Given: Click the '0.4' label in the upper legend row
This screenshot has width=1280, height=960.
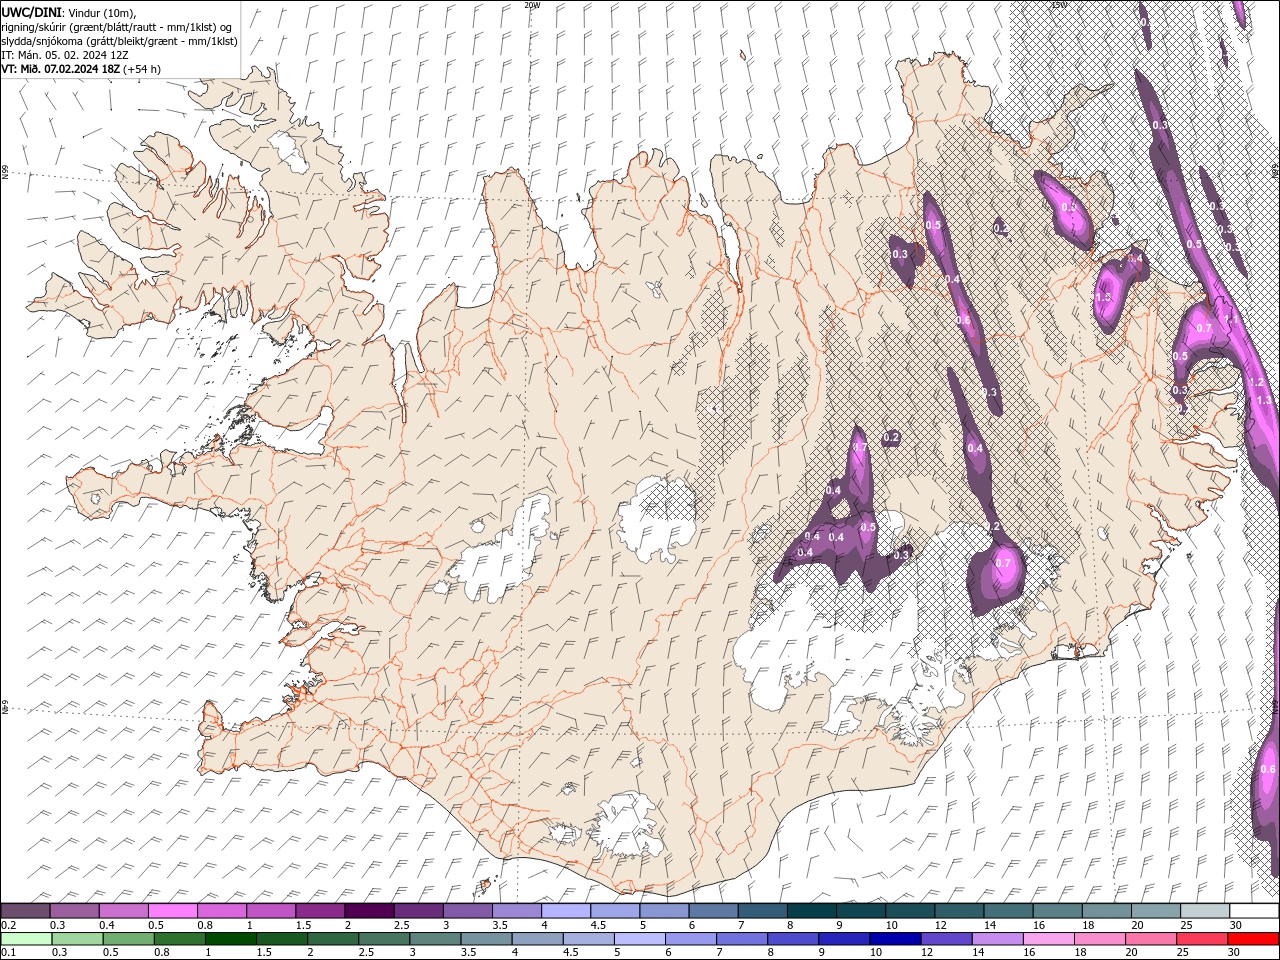Looking at the screenshot, I should point(107,925).
